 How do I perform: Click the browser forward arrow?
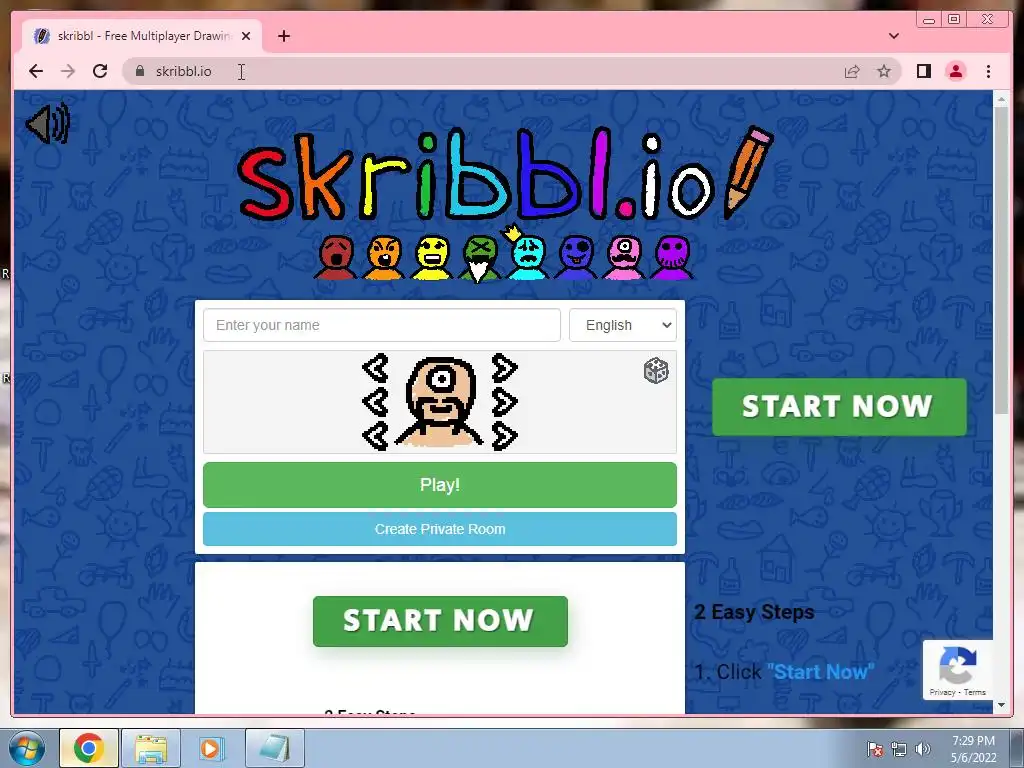[68, 71]
